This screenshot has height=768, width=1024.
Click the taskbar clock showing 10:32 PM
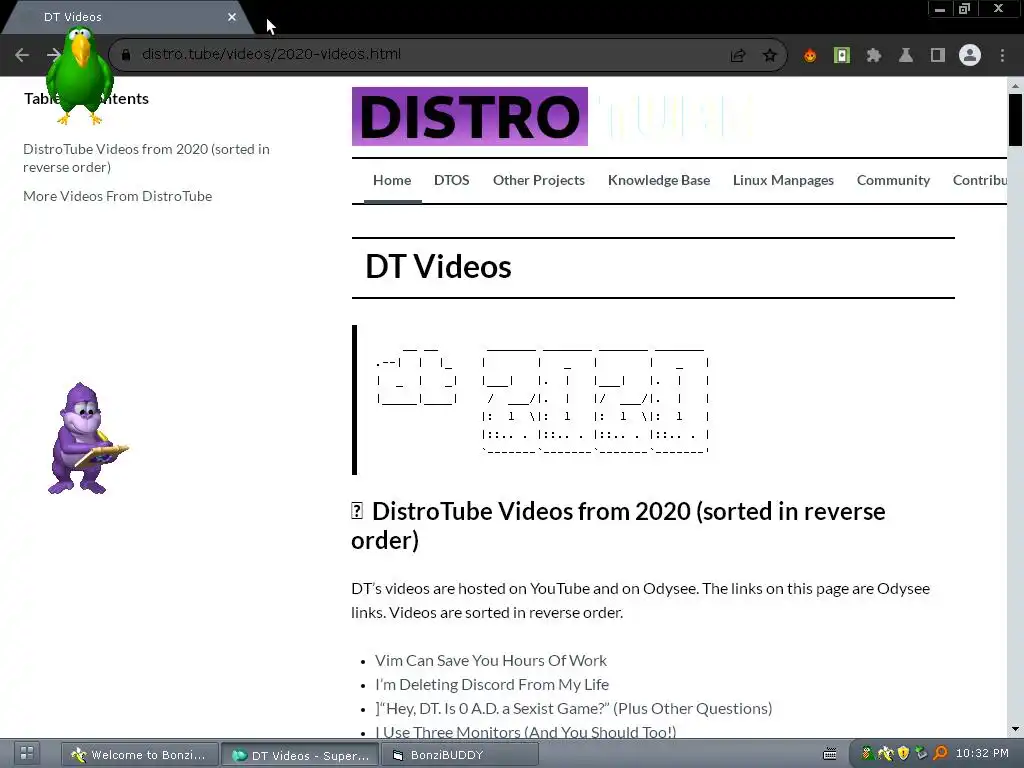pos(983,754)
